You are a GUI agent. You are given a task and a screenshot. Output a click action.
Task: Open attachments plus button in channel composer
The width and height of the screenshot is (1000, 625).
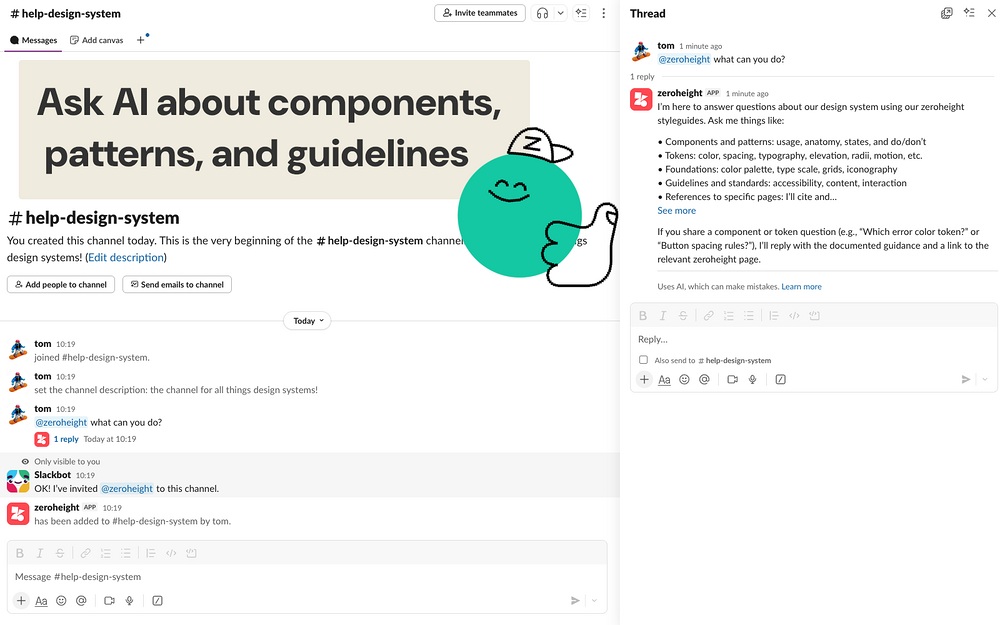click(21, 601)
